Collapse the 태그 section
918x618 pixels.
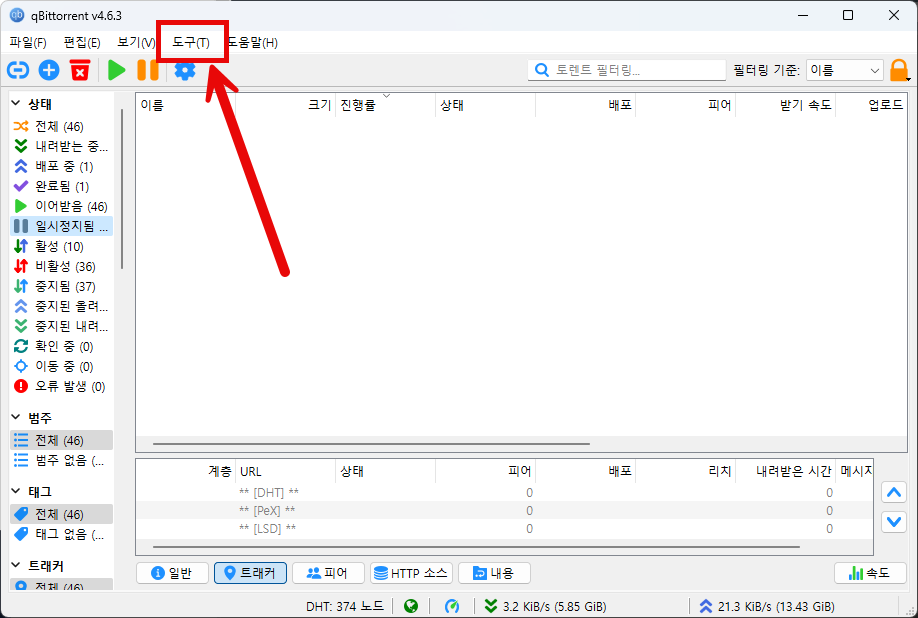coord(16,492)
